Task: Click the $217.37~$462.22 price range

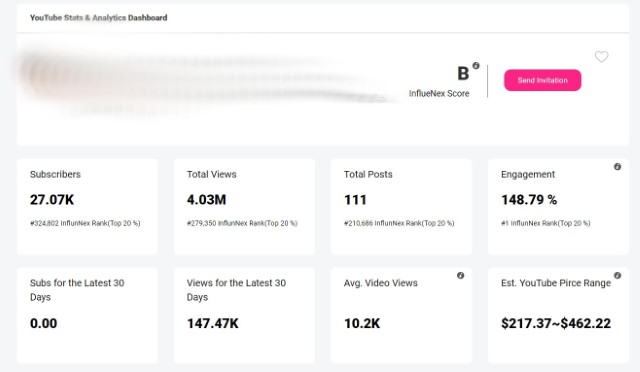Action: (556, 323)
